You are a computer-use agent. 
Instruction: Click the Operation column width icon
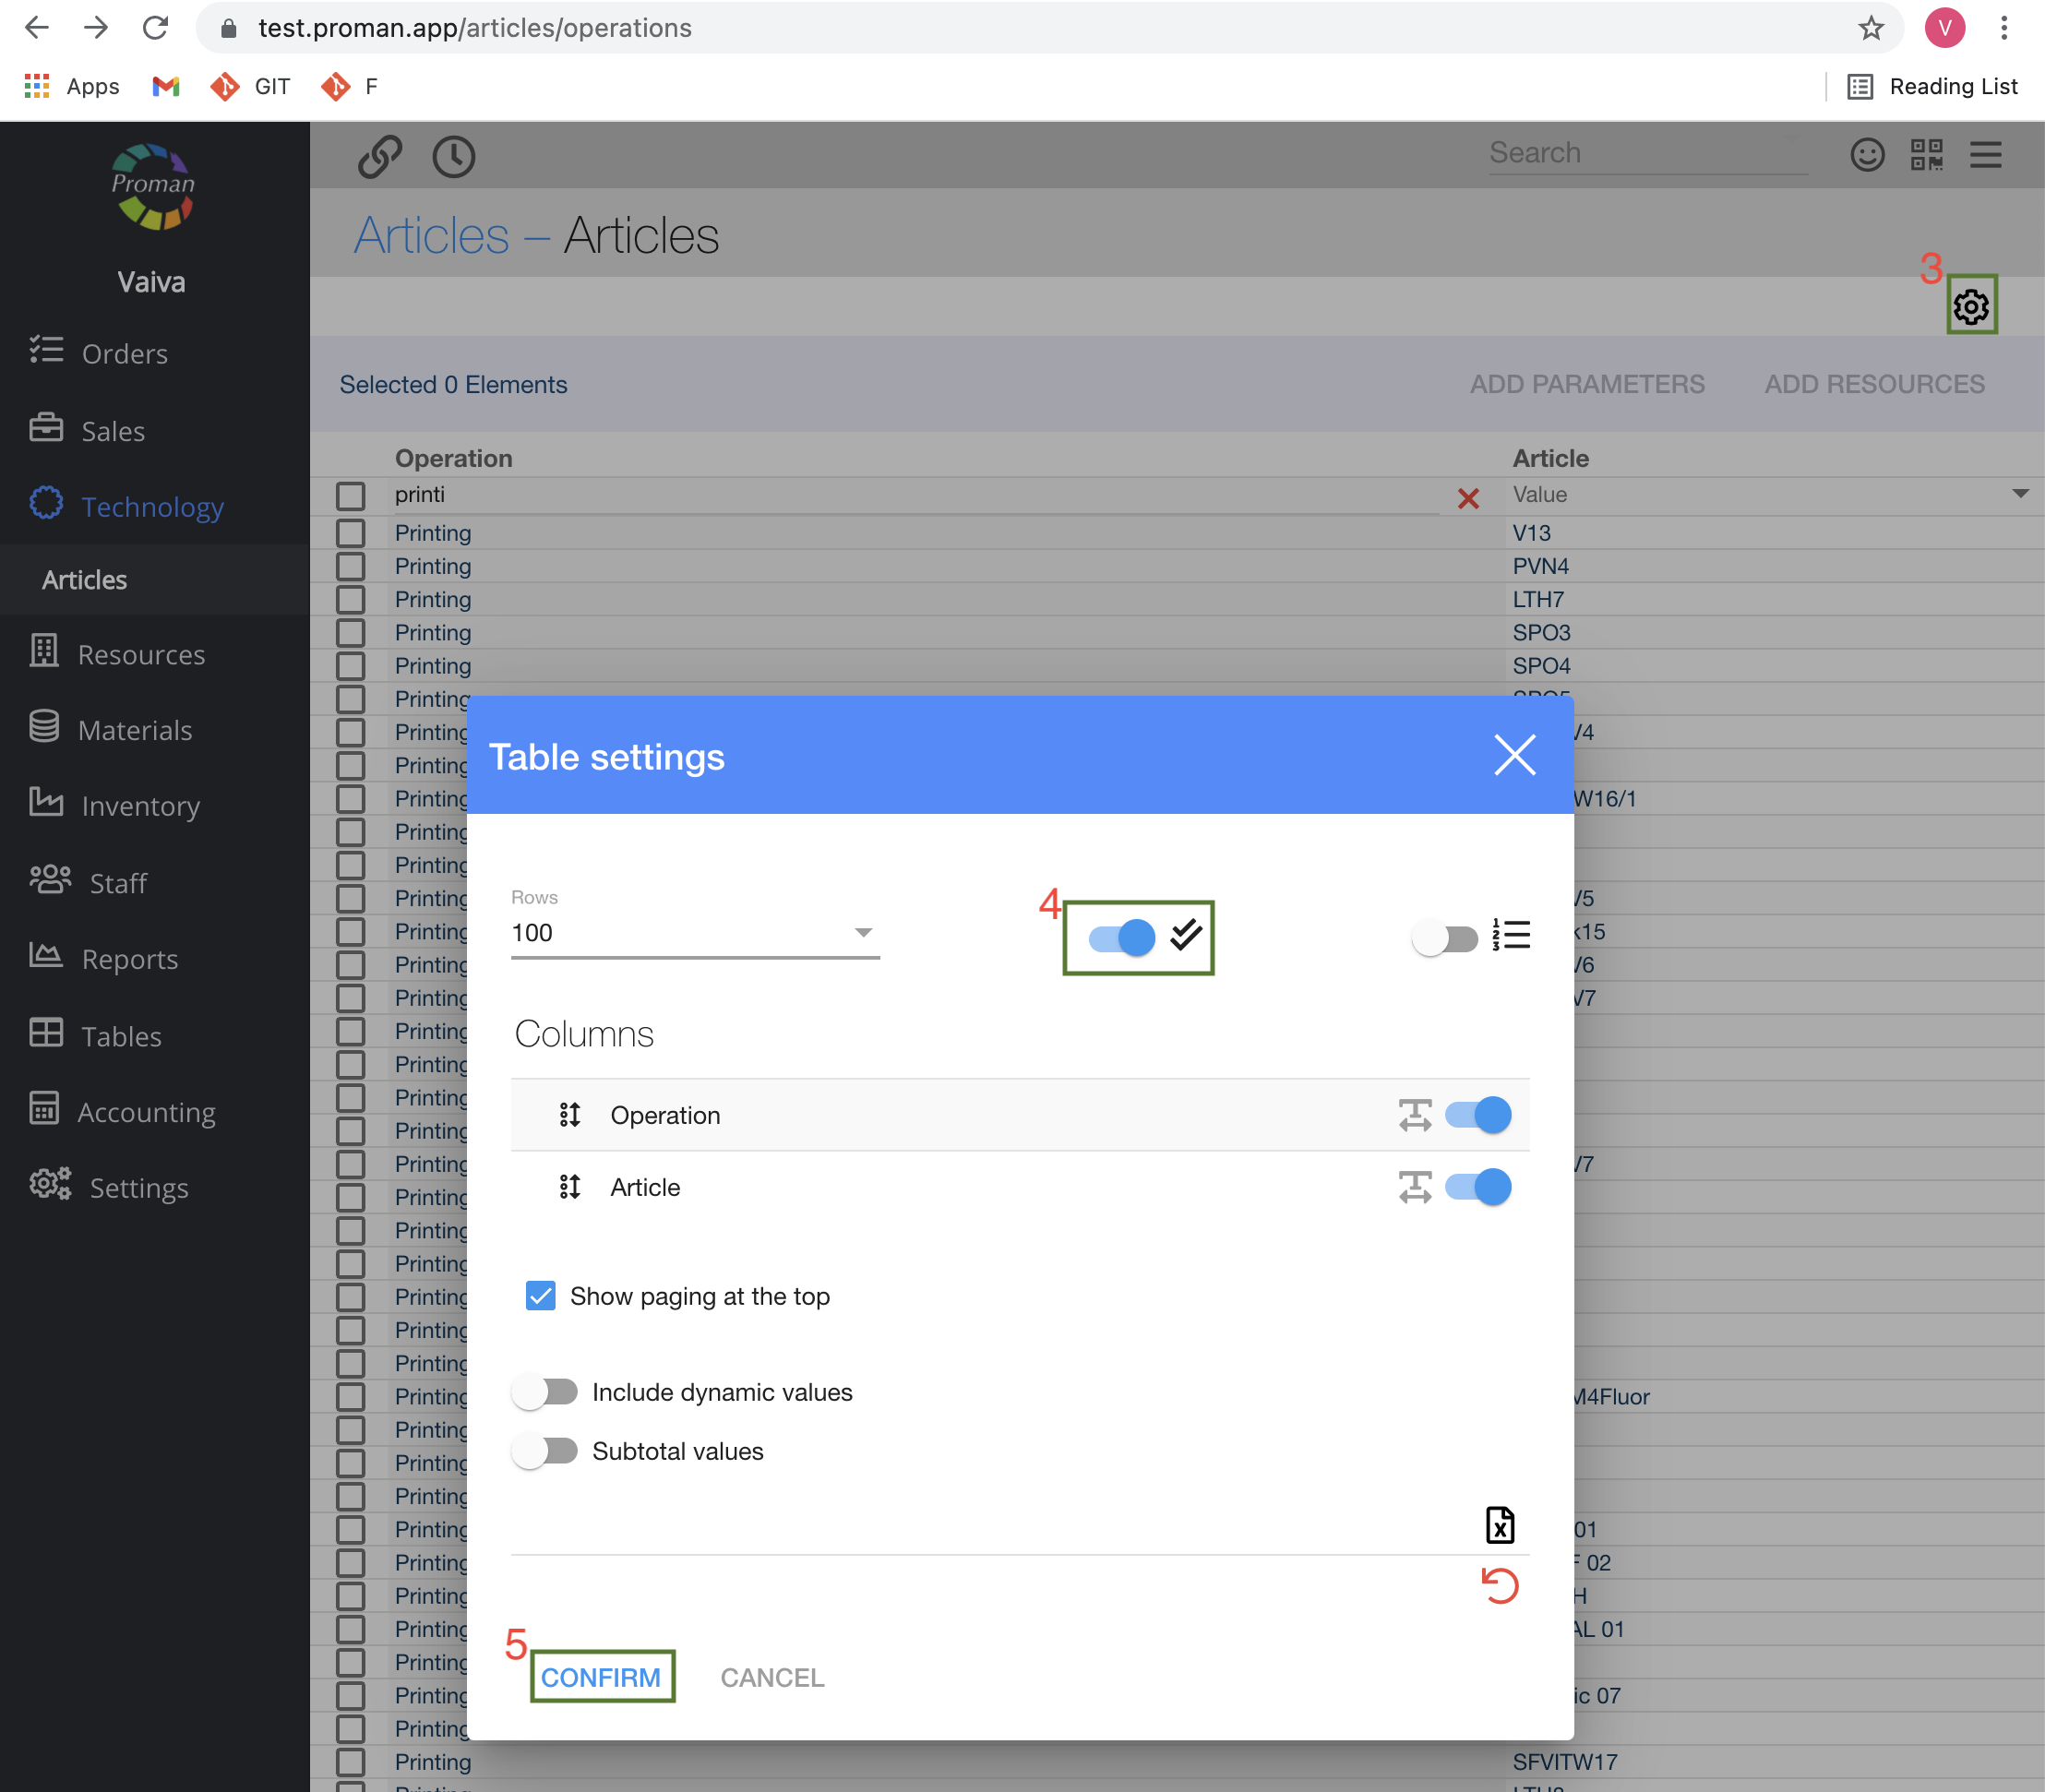click(1414, 1115)
